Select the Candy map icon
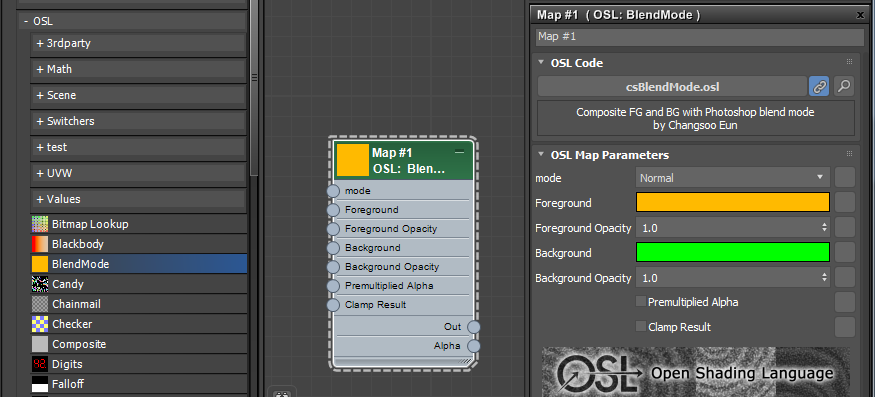Viewport: 875px width, 397px height. [40, 284]
